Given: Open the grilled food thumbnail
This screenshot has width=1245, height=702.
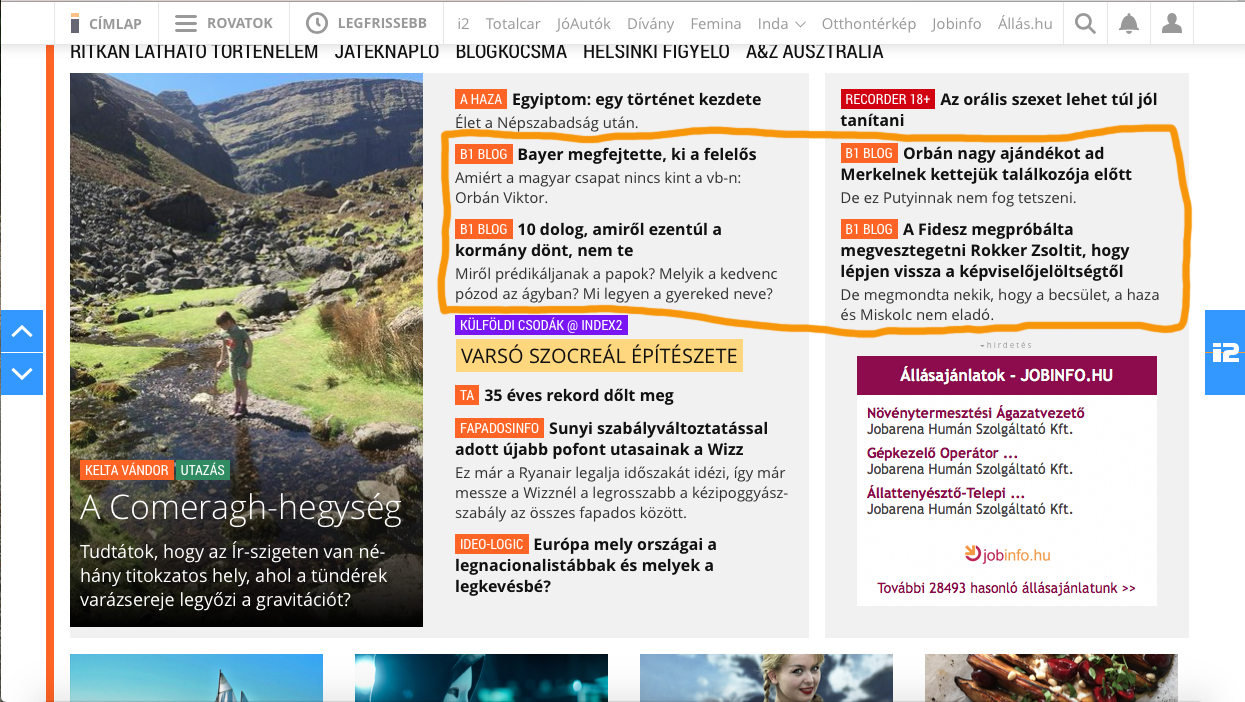Looking at the screenshot, I should 1051,678.
